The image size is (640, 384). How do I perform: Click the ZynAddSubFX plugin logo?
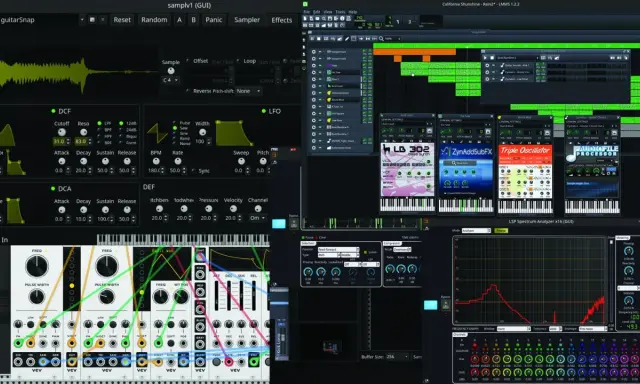coord(466,151)
